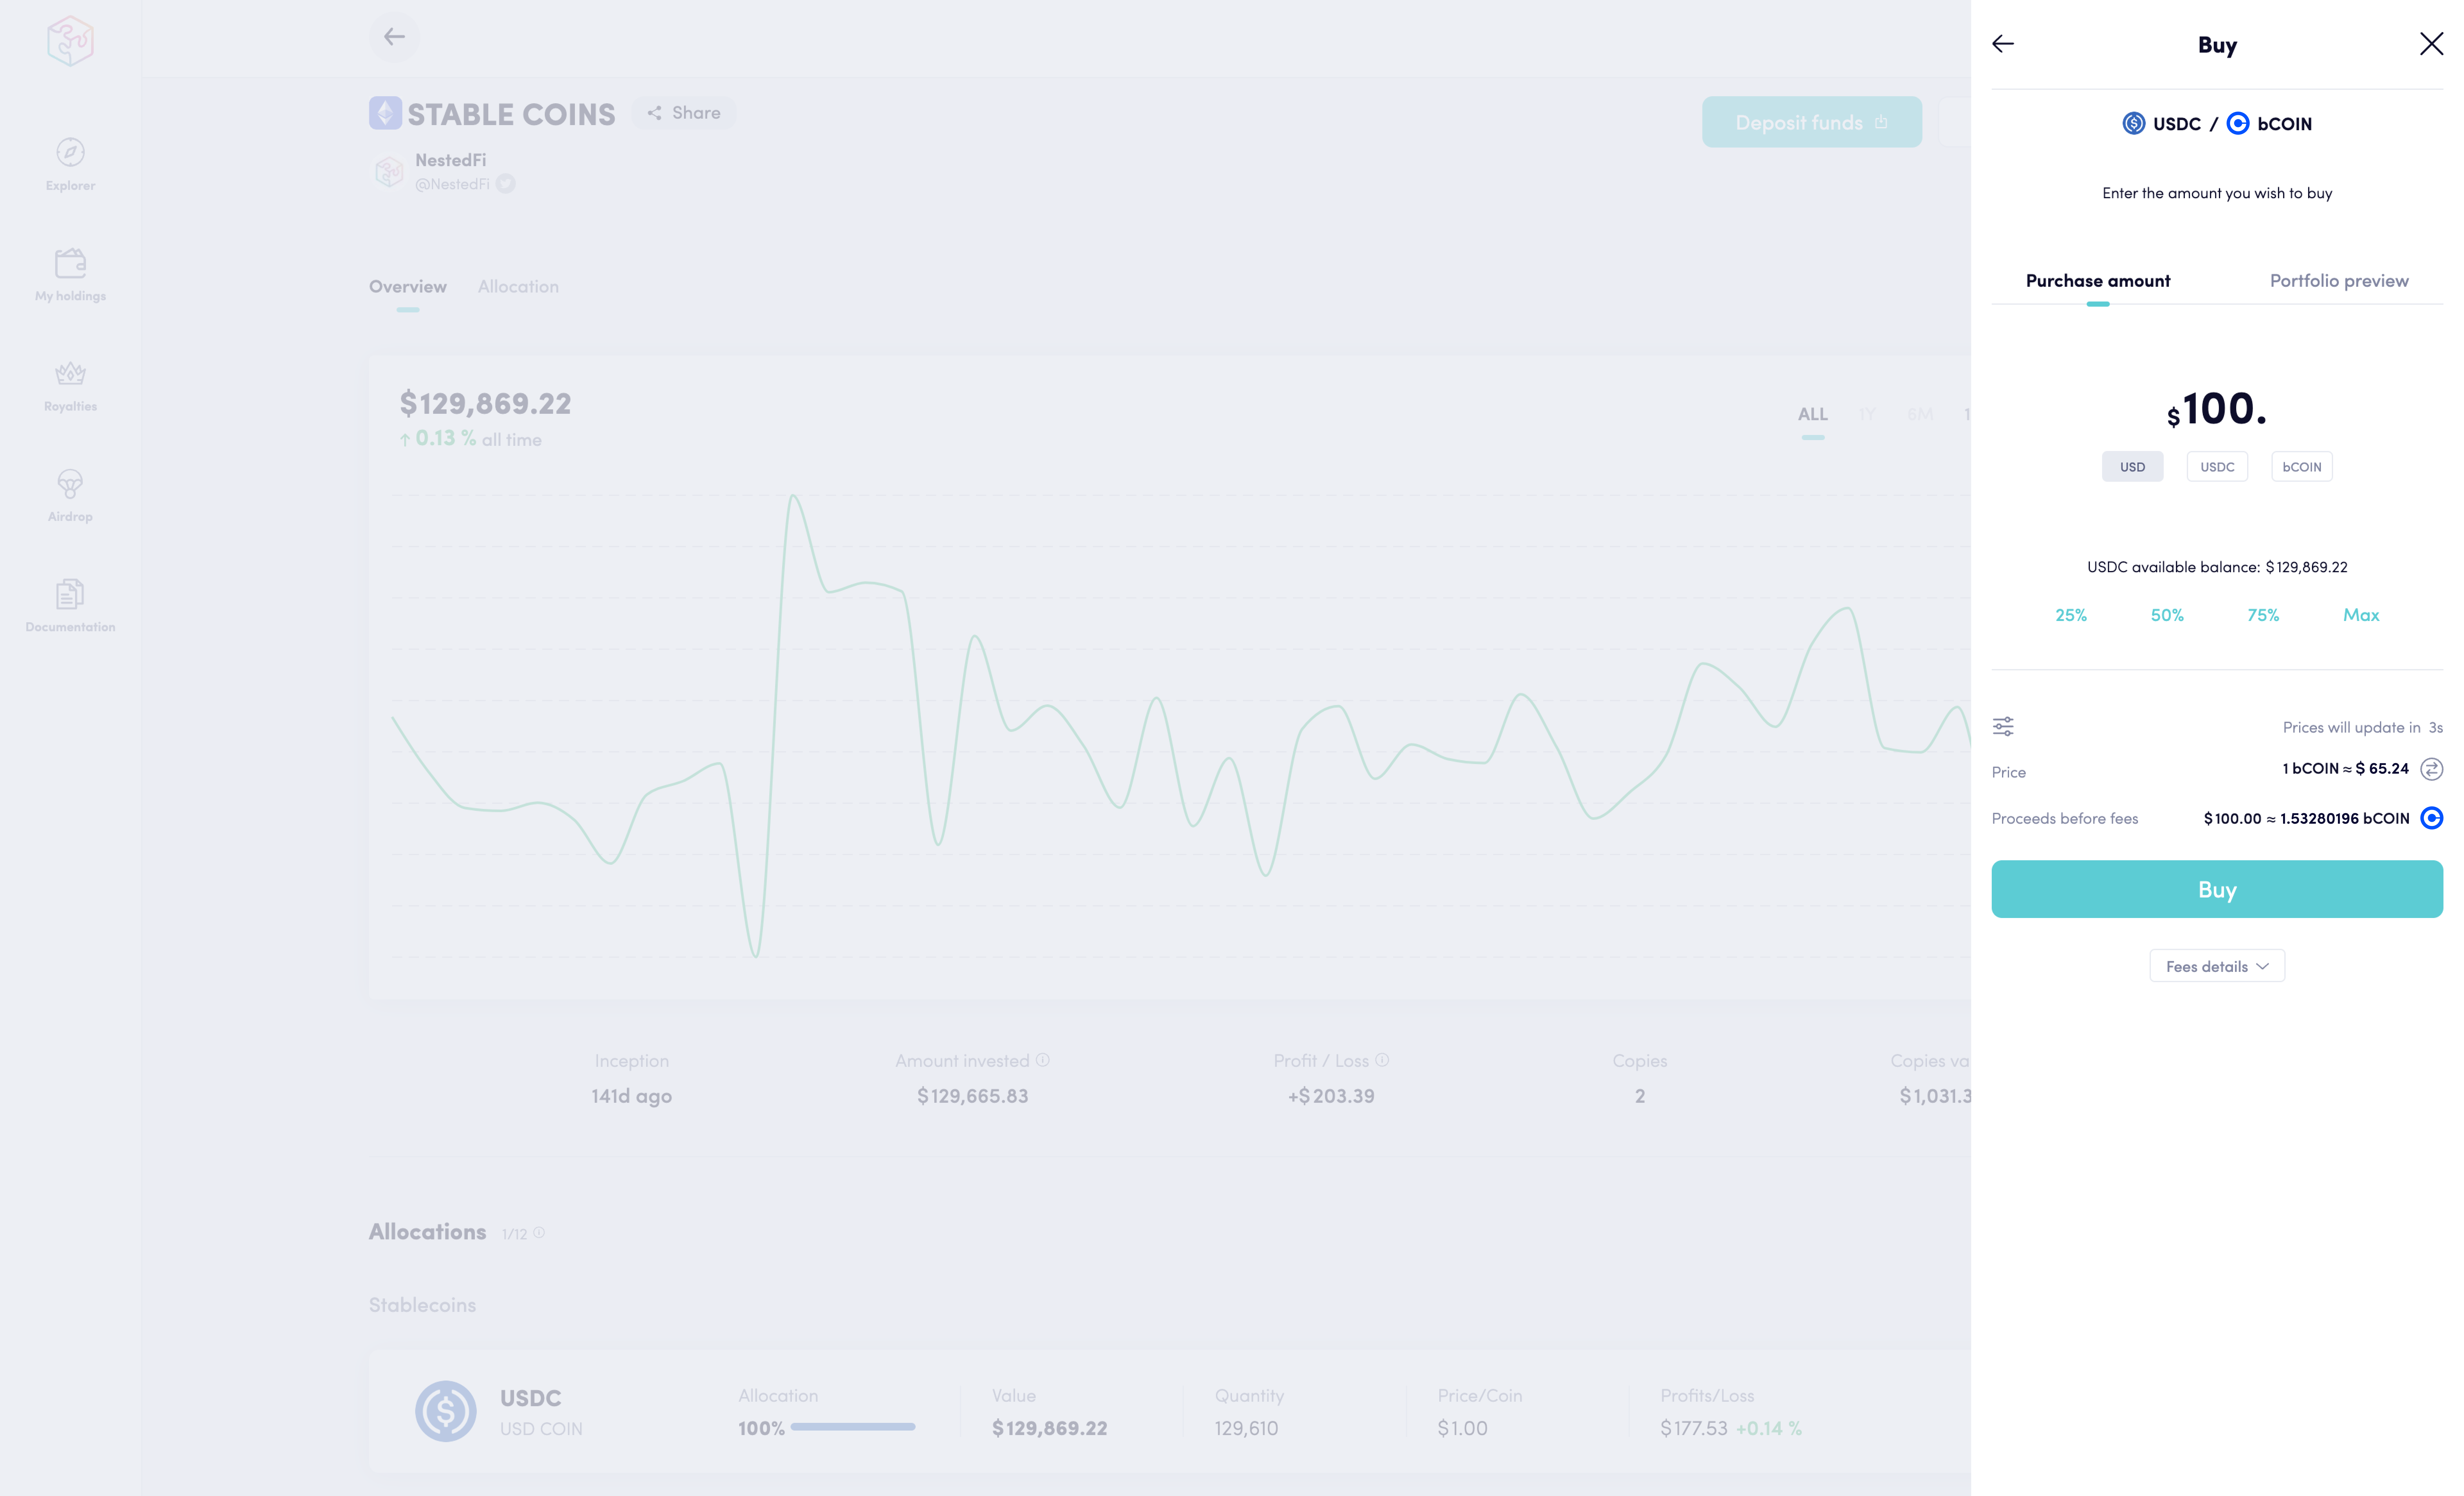Image resolution: width=2464 pixels, height=1496 pixels.
Task: Click the USDC allocation progress bar
Action: [x=853, y=1427]
